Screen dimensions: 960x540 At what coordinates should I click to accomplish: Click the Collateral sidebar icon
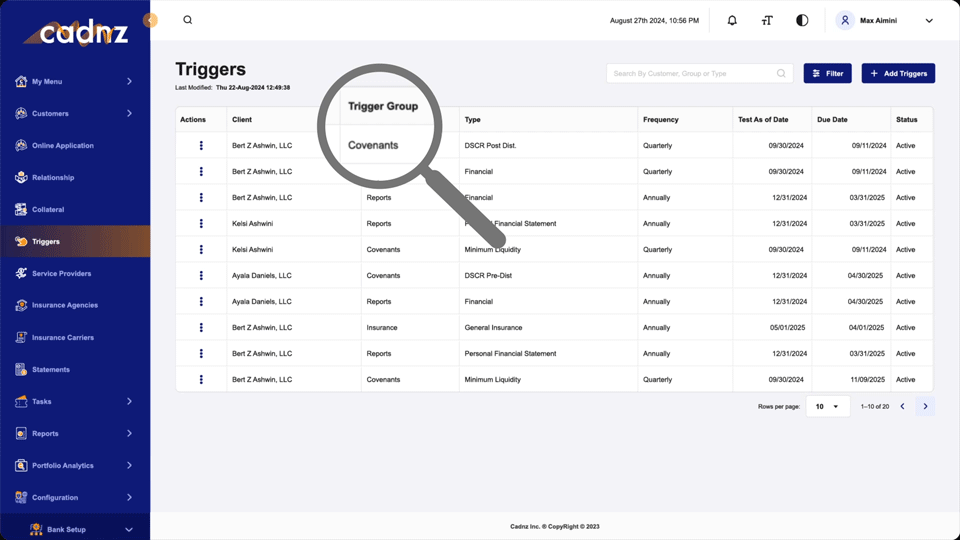[21, 210]
